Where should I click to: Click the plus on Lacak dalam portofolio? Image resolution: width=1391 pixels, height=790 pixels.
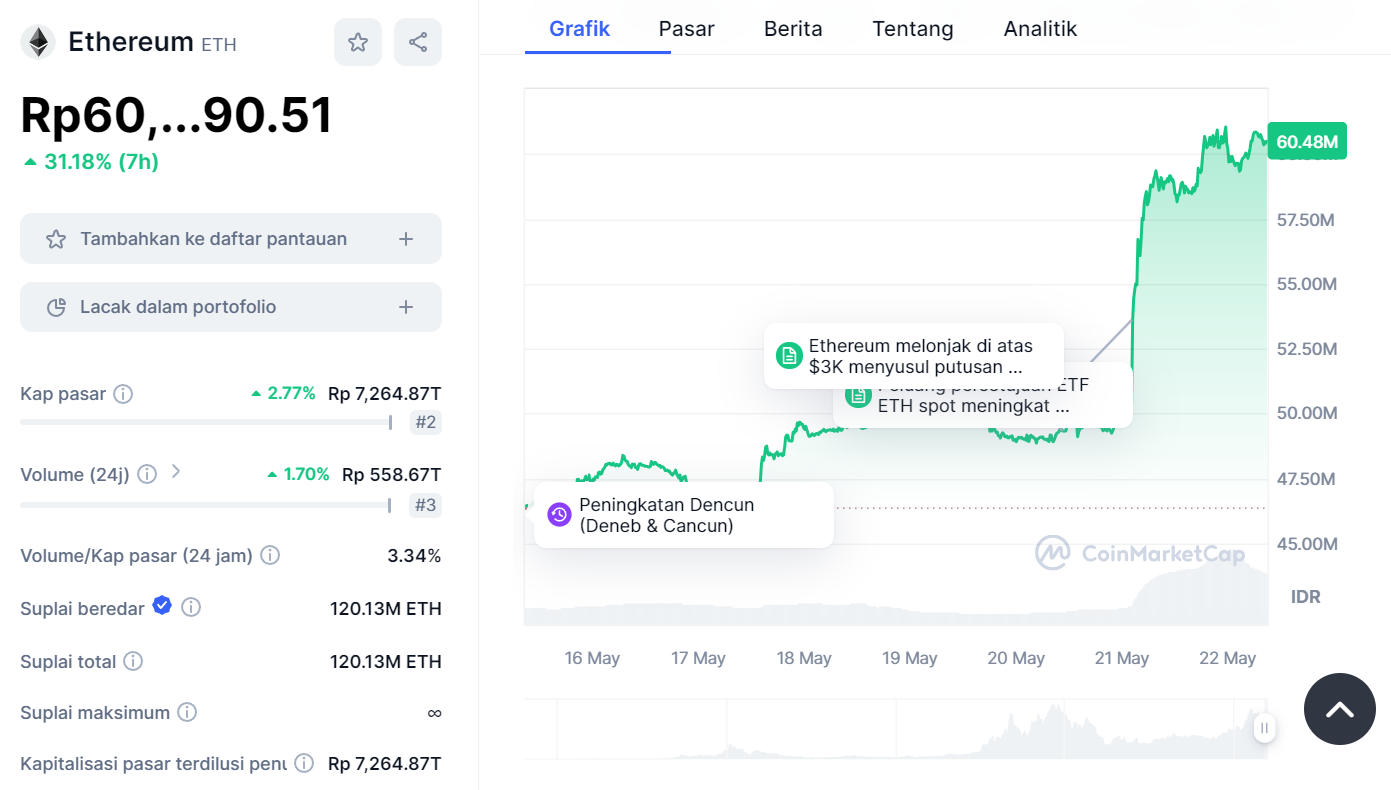point(406,307)
